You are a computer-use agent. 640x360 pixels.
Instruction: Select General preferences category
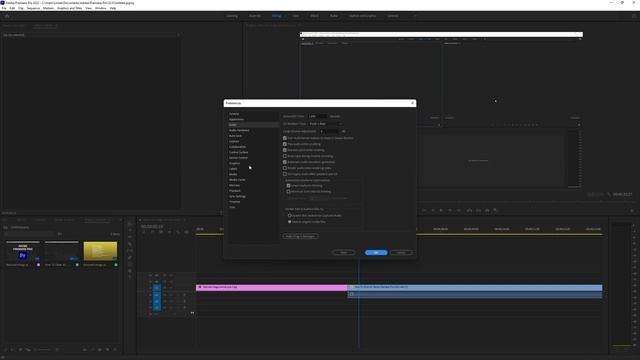click(x=234, y=114)
